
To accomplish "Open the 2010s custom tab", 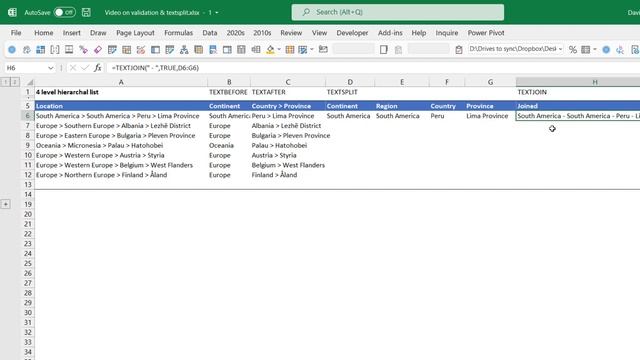I will pos(262,33).
